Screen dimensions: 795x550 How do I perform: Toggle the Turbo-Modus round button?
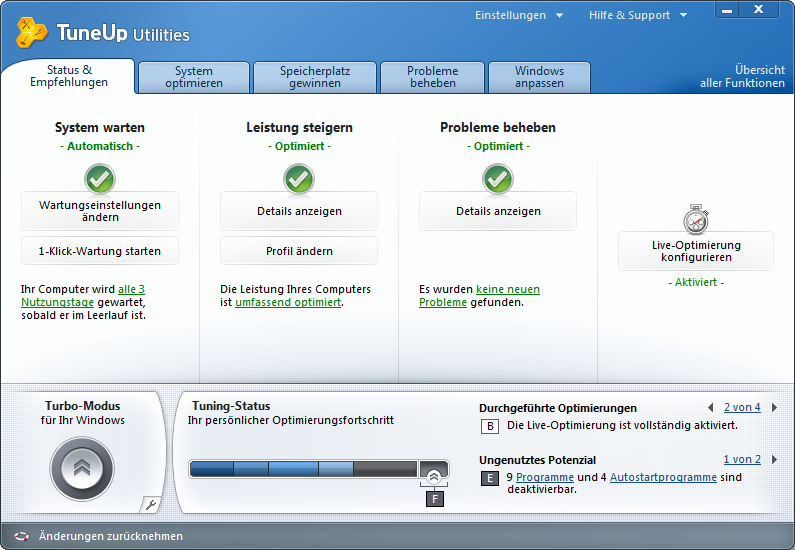(x=82, y=468)
